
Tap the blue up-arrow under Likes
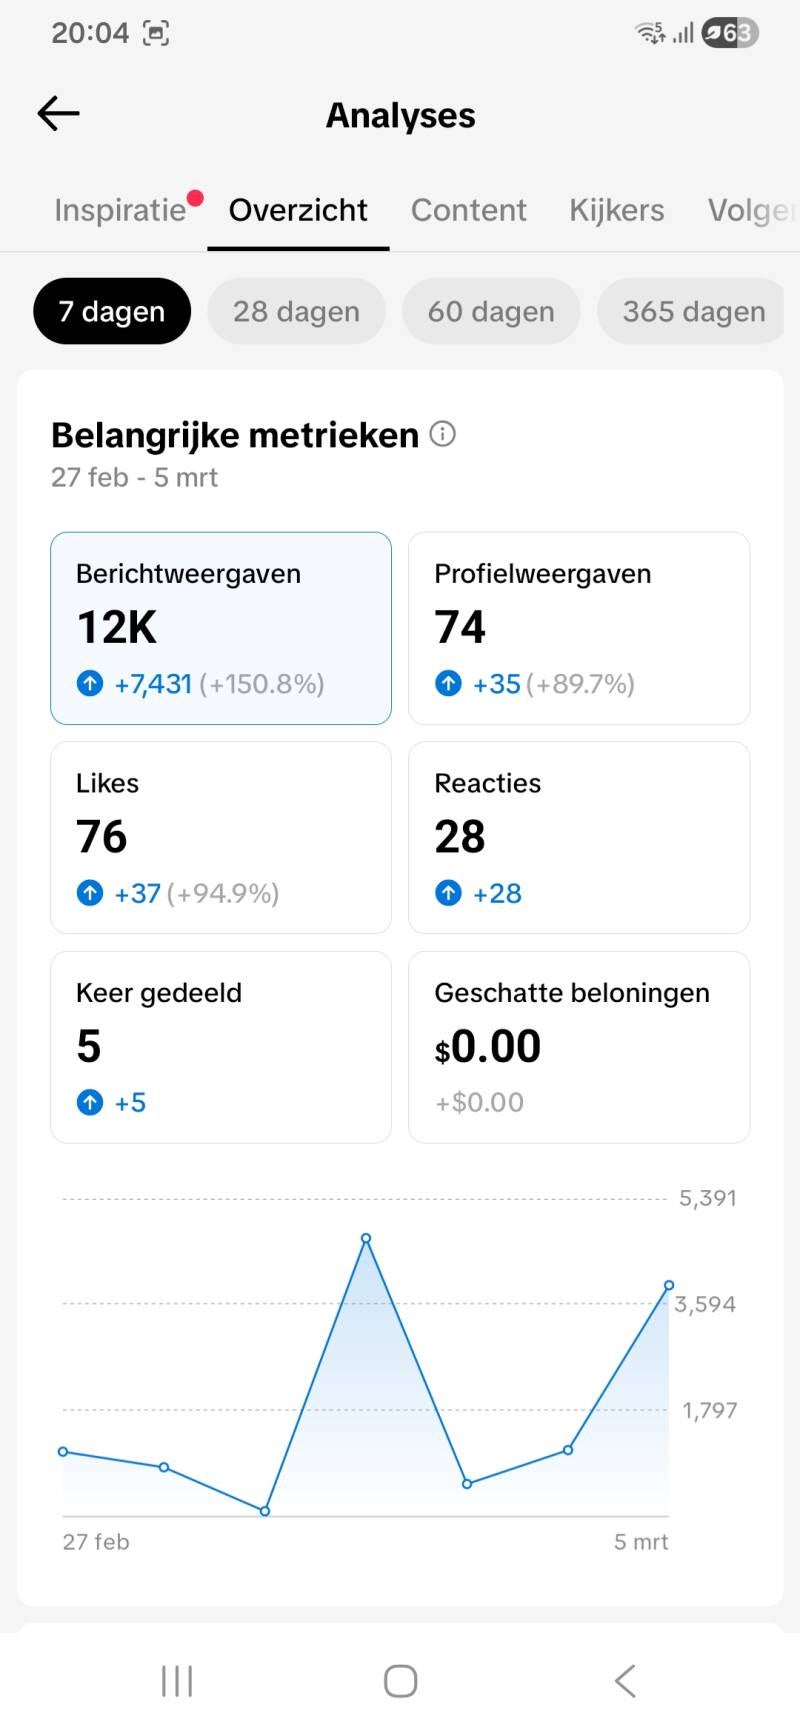click(x=90, y=893)
